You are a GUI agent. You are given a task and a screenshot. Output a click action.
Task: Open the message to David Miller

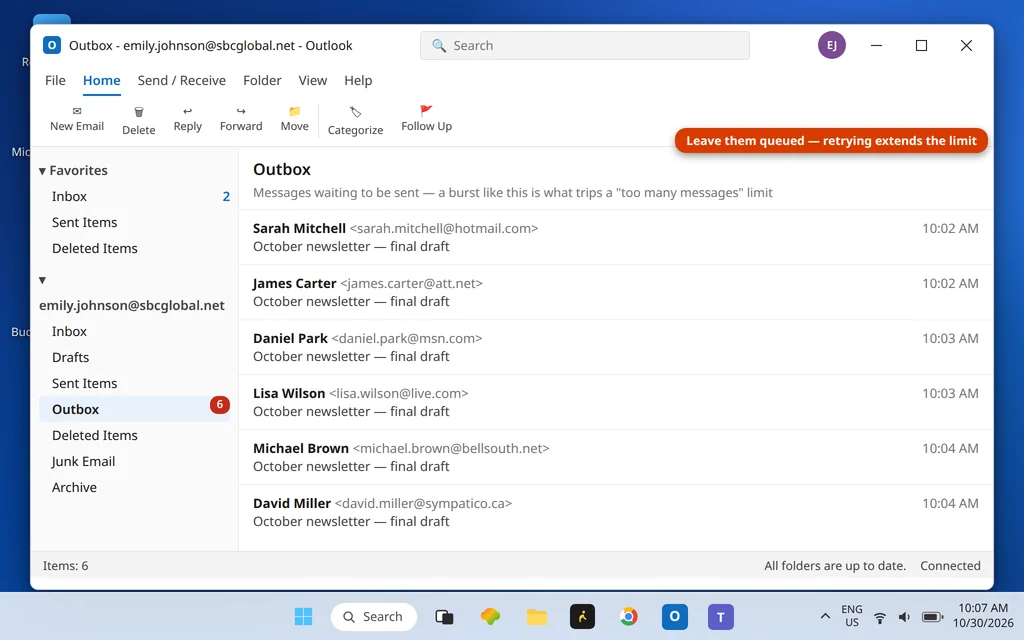point(616,512)
